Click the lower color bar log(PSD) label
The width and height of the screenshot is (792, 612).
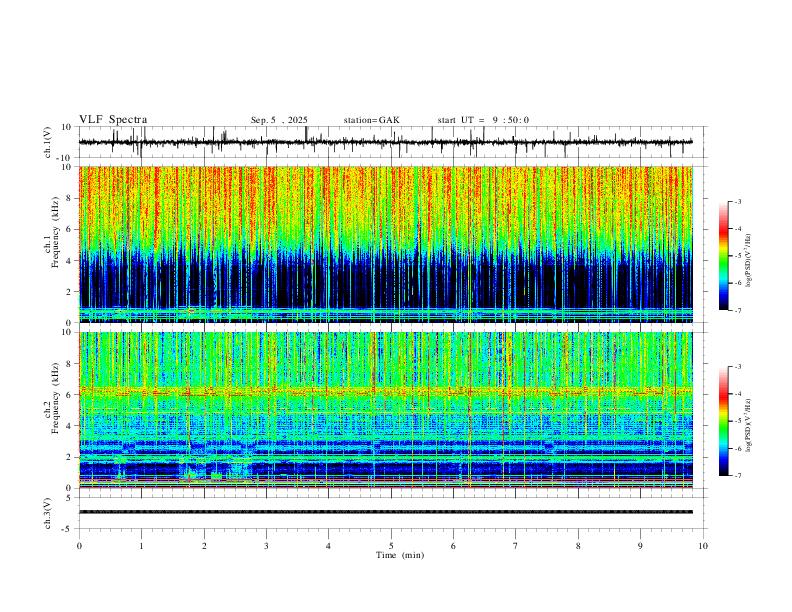[749, 425]
